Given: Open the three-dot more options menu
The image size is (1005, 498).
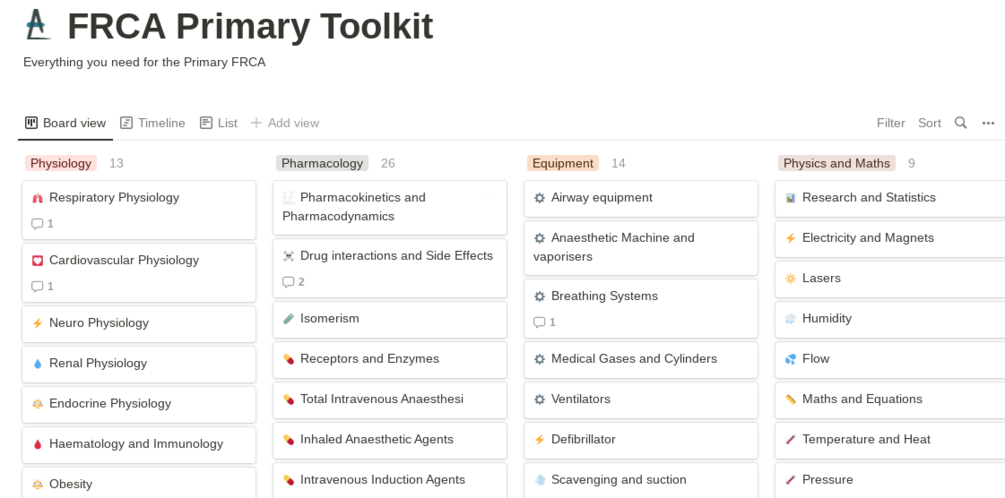Looking at the screenshot, I should (988, 123).
